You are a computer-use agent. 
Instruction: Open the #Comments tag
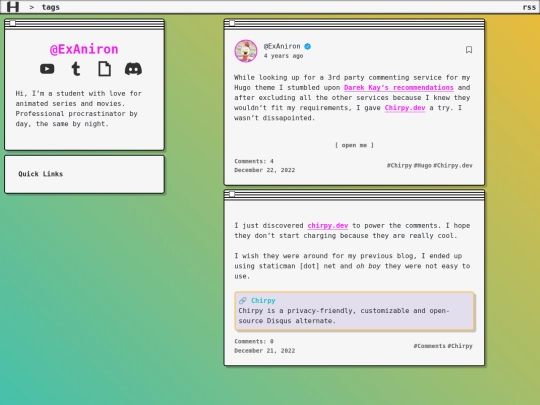coord(429,346)
